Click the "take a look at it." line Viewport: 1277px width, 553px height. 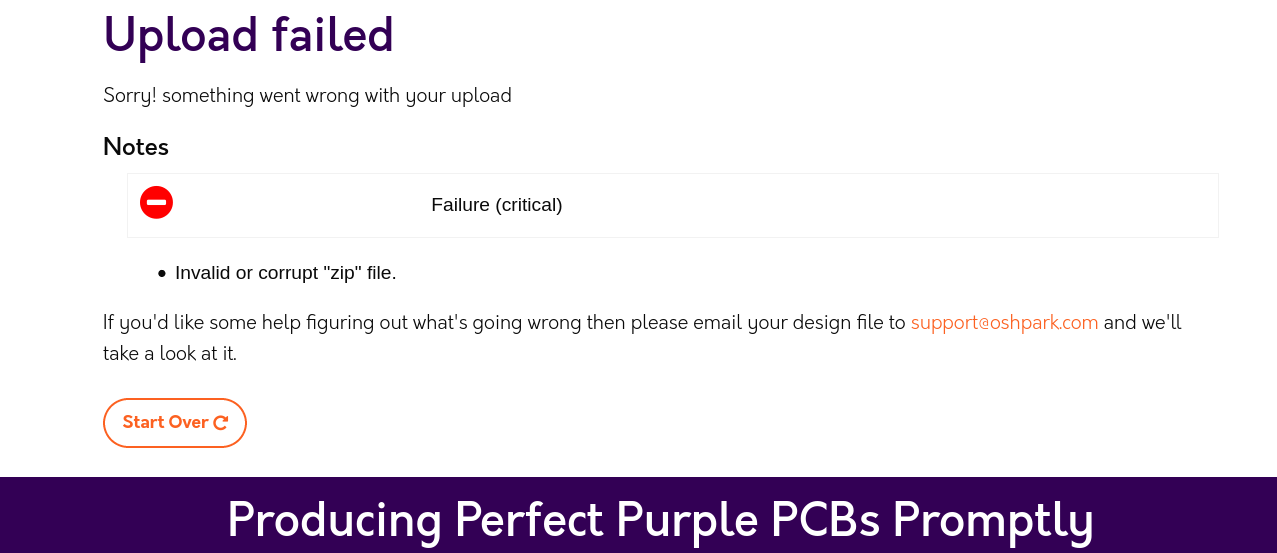coord(170,353)
